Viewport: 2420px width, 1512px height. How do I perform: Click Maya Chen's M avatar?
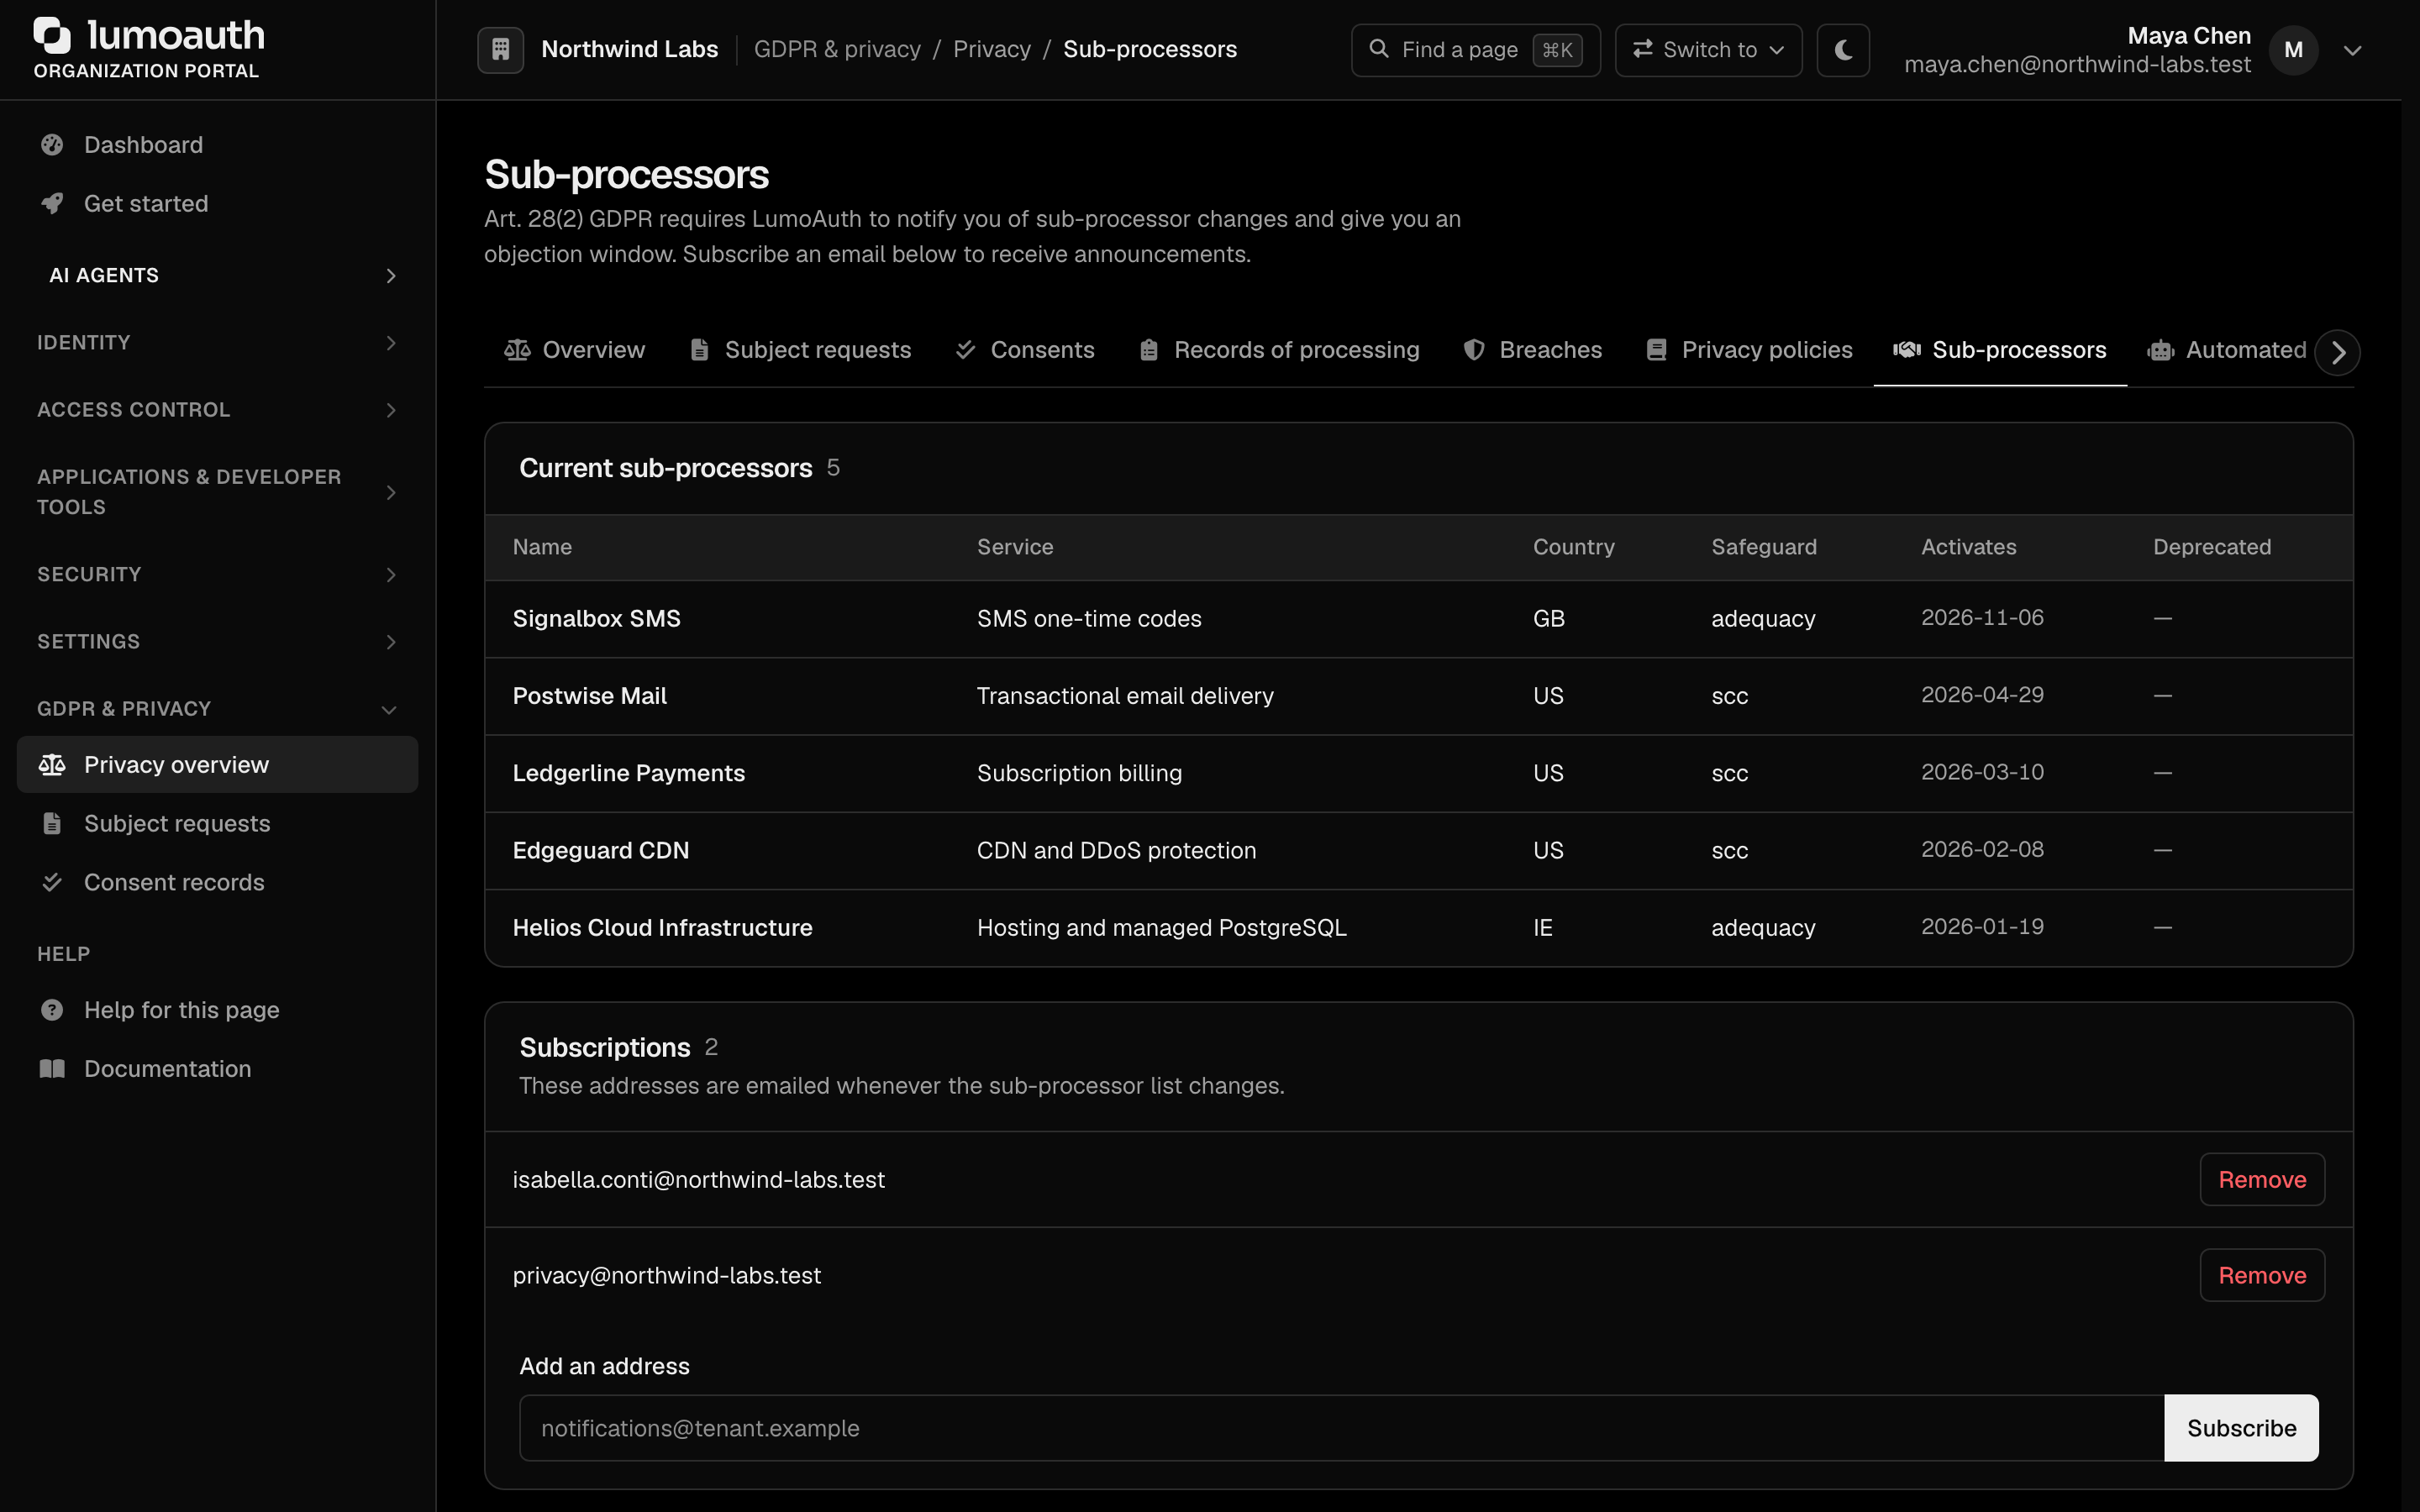tap(2293, 50)
